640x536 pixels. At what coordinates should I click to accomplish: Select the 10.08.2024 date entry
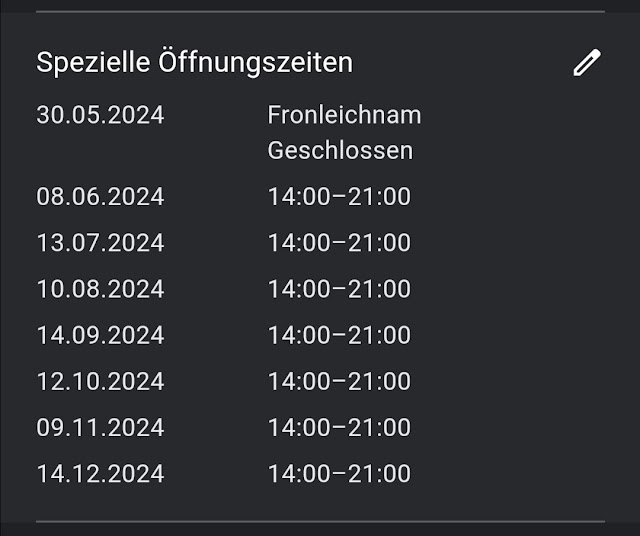[x=100, y=289]
